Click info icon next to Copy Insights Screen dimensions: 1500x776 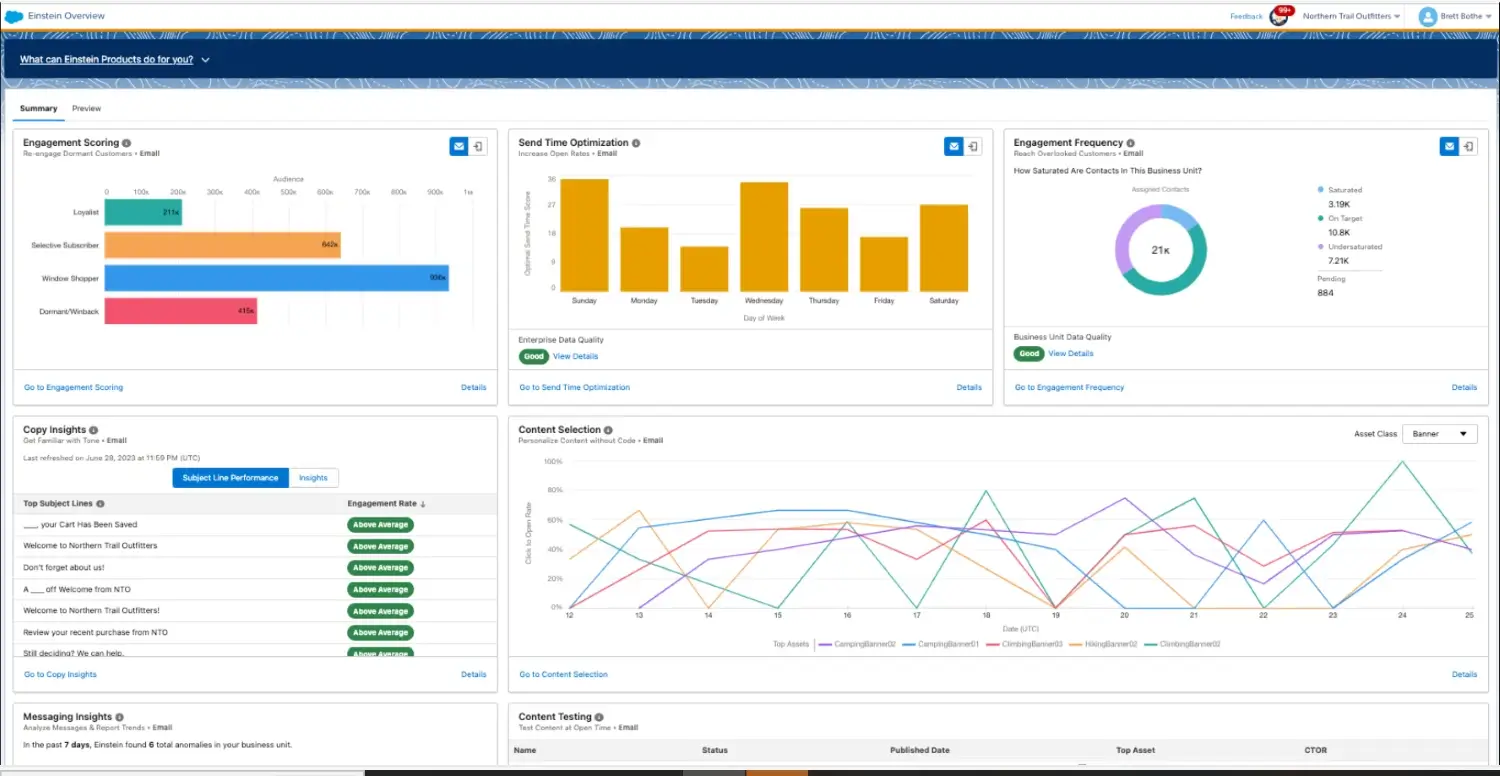pos(94,430)
